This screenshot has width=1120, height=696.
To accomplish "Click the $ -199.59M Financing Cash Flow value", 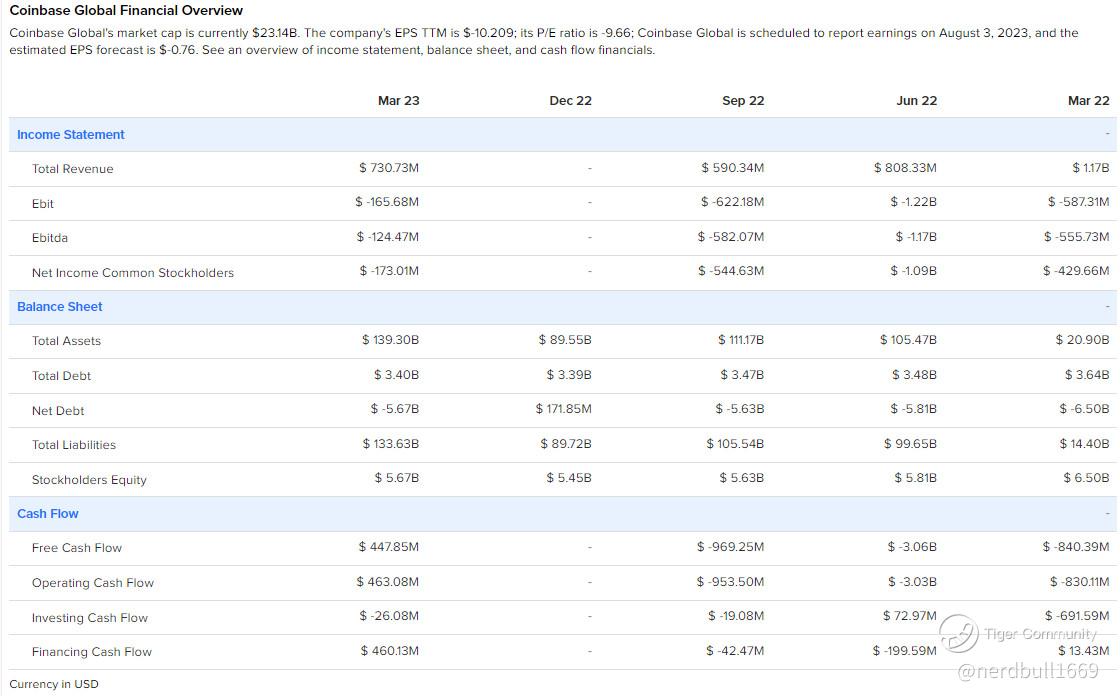I will 904,651.
